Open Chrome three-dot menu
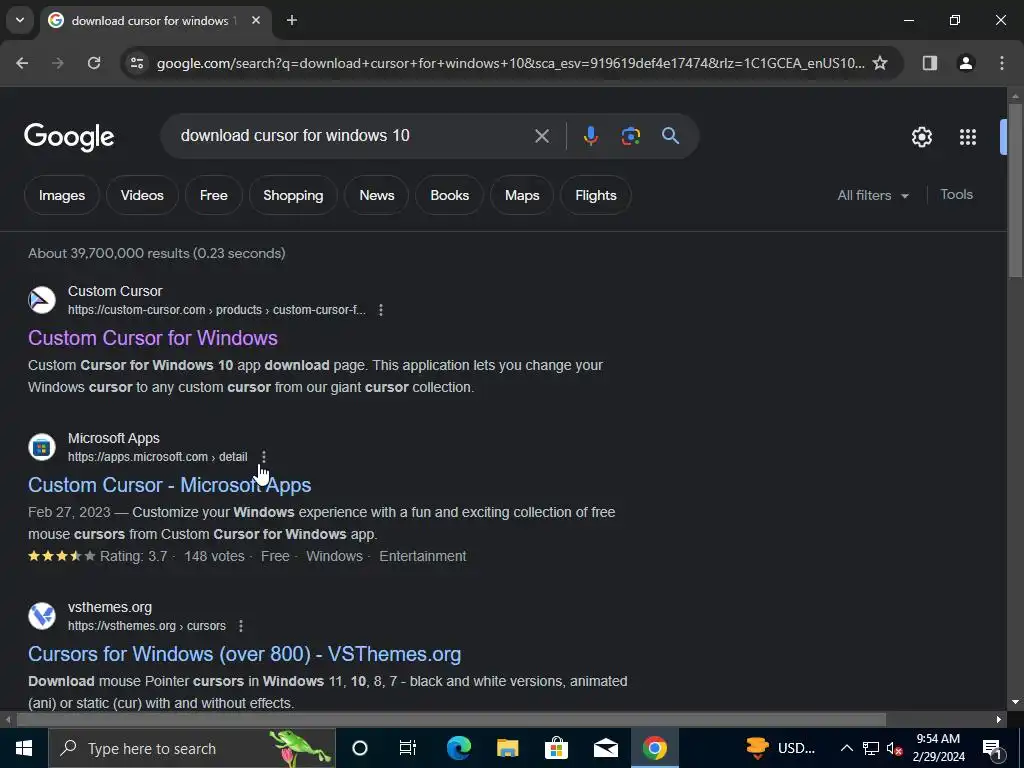The image size is (1024, 768). pos(1002,63)
